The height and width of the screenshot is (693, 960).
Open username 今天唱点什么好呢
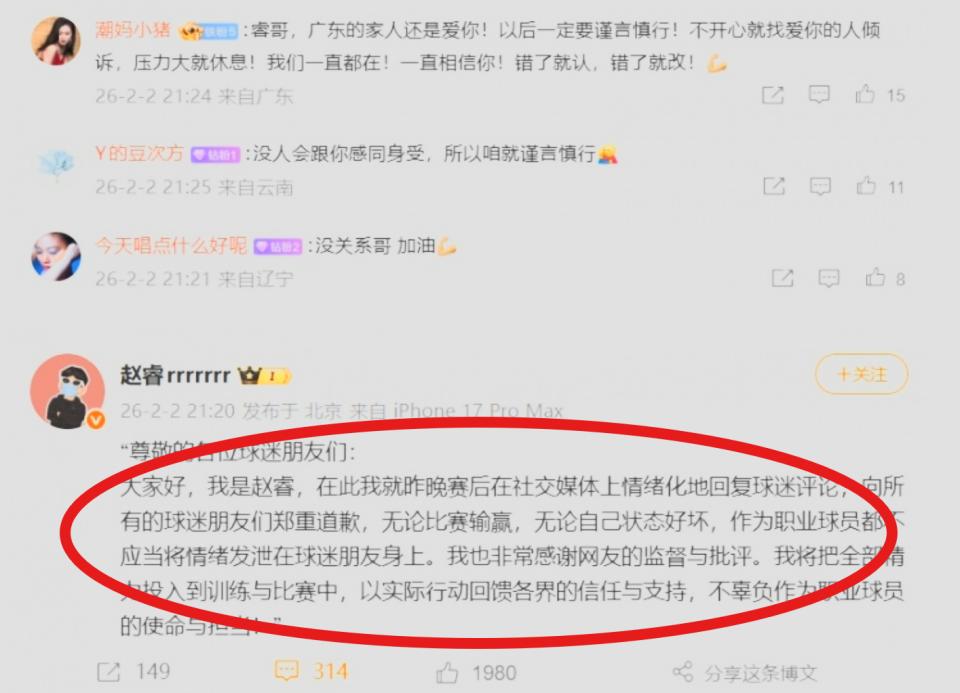coord(171,245)
